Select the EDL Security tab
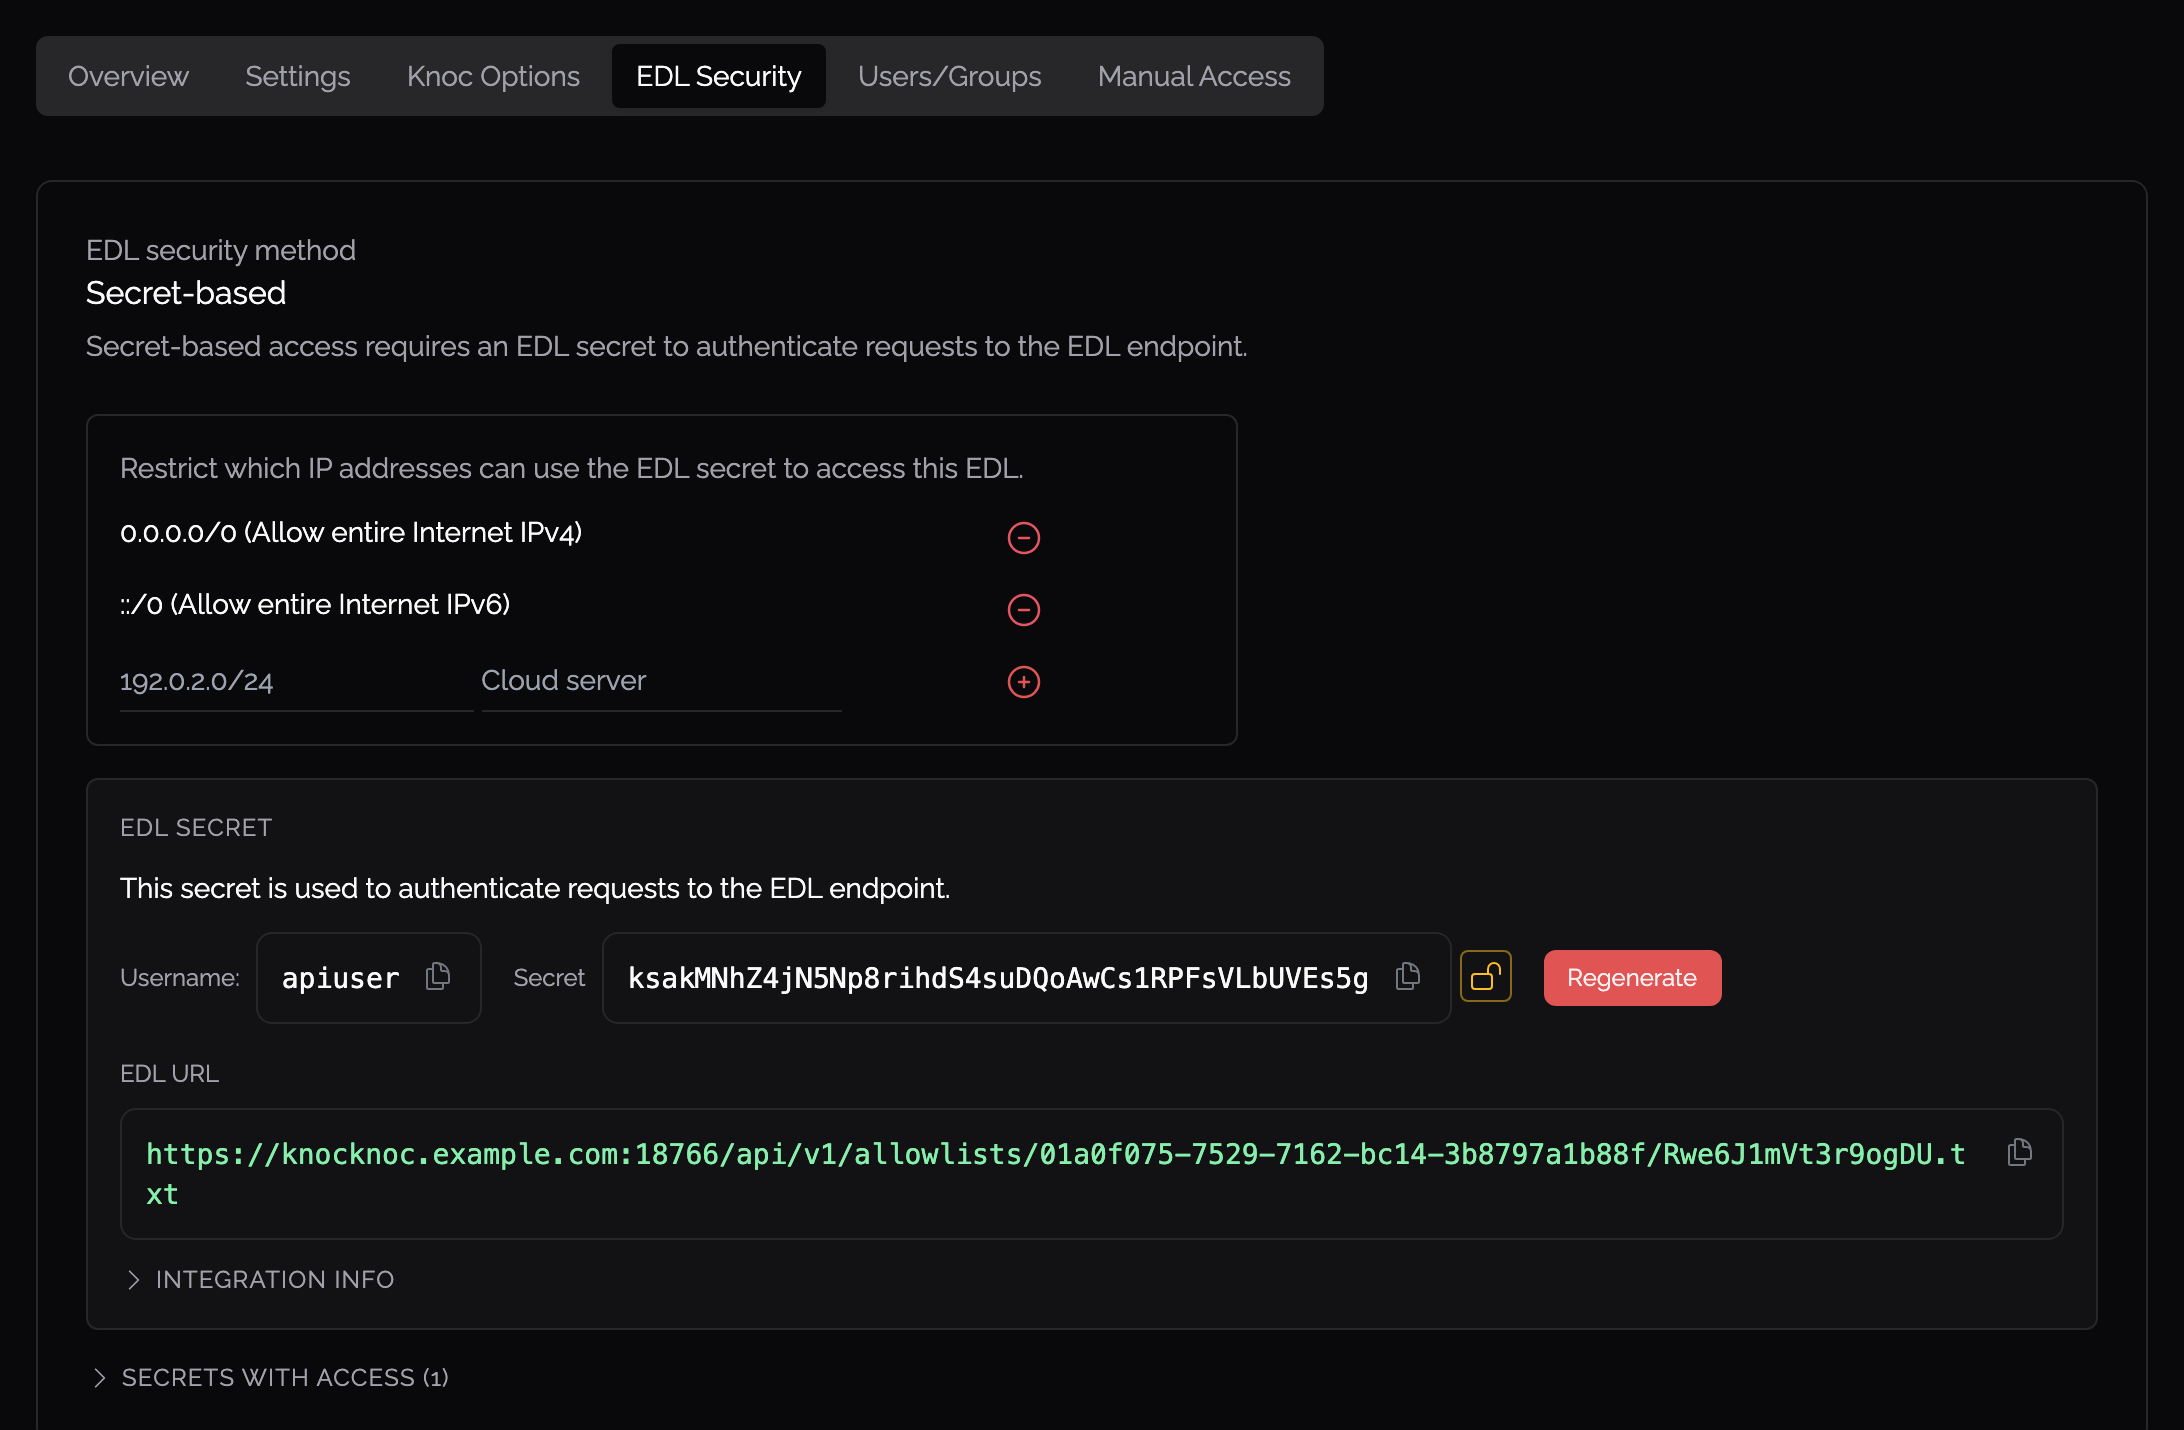Viewport: 2184px width, 1430px height. [719, 76]
